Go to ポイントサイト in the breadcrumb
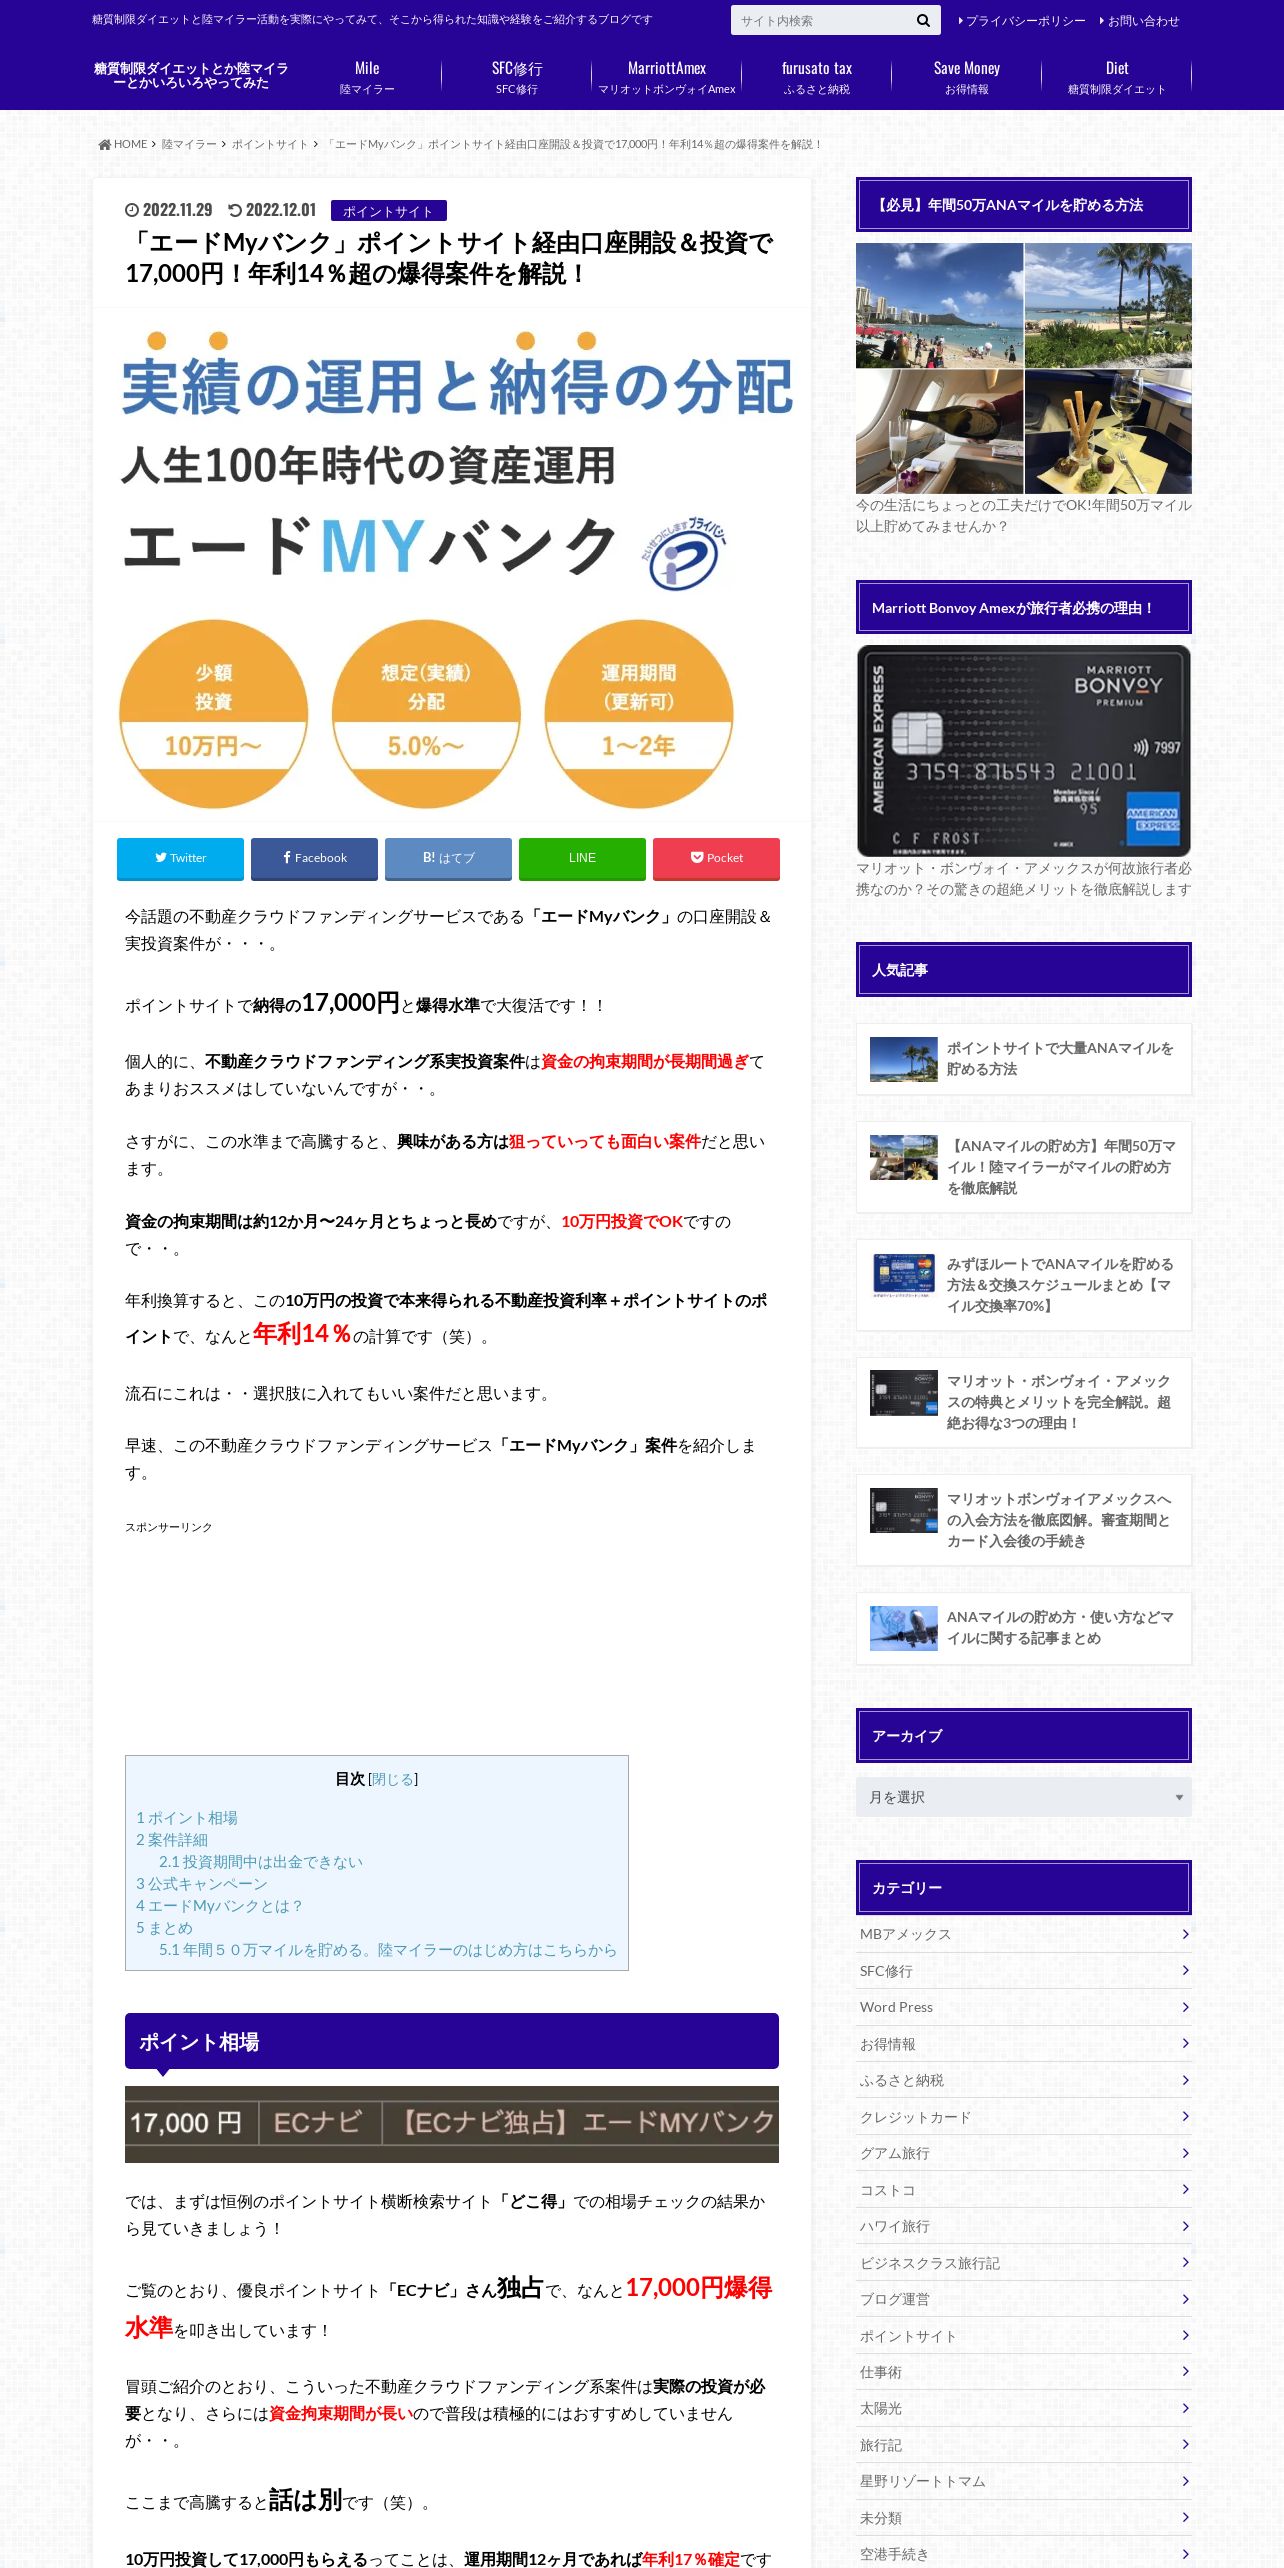The image size is (1284, 2568). coord(270,144)
